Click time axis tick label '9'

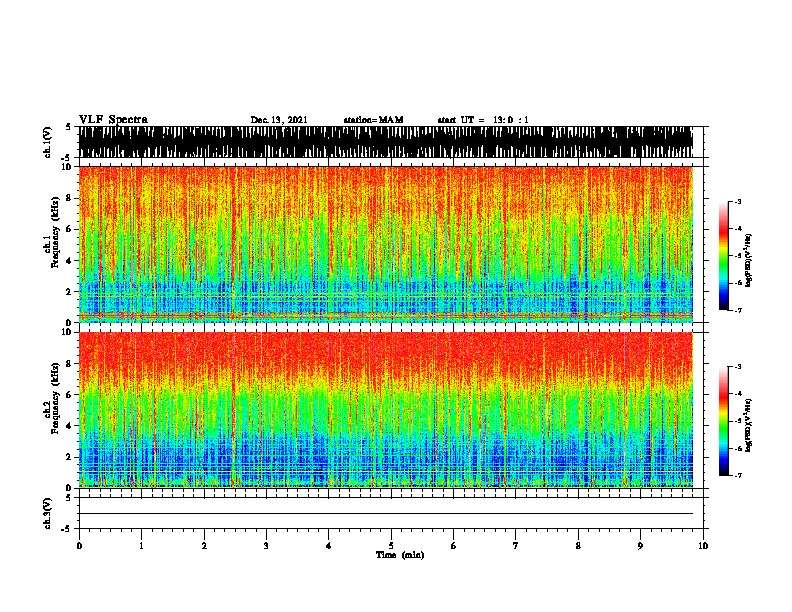pyautogui.click(x=640, y=546)
